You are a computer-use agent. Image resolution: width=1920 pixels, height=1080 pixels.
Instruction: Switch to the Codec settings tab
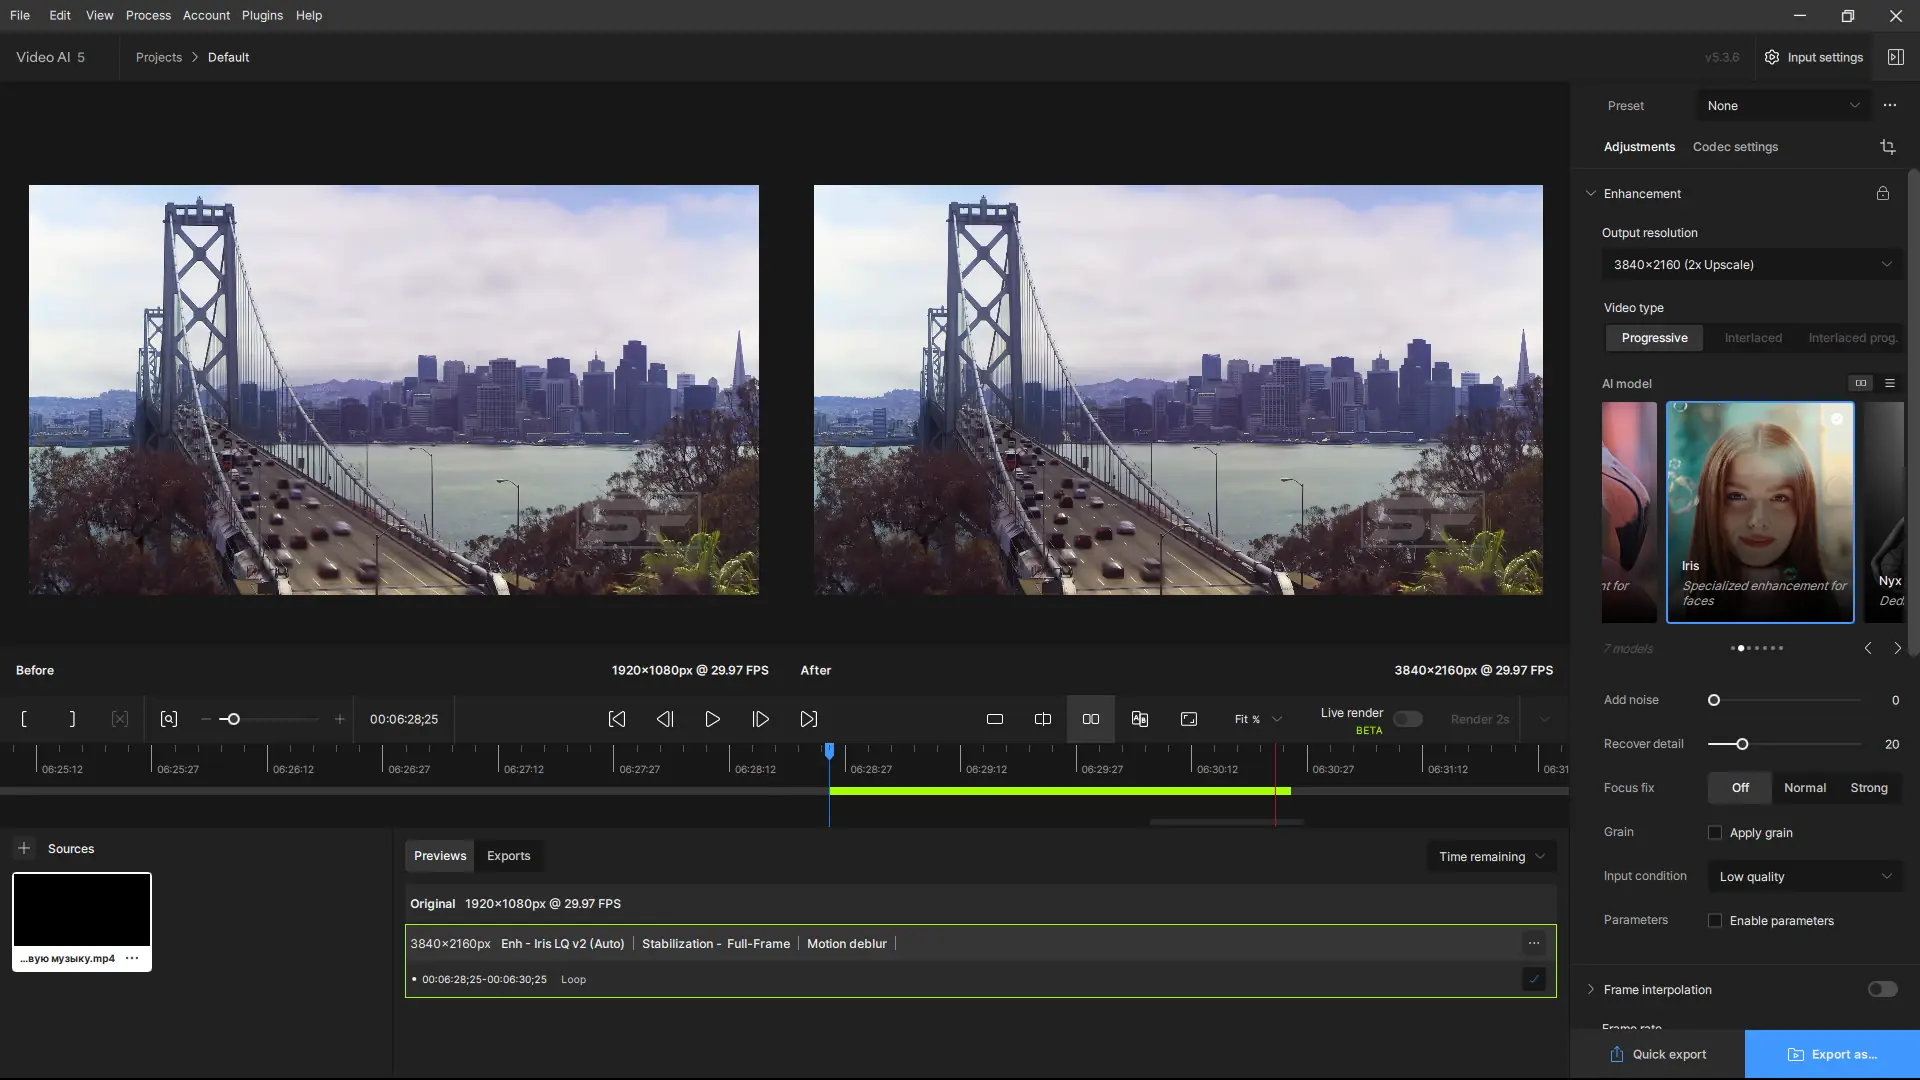click(1735, 147)
